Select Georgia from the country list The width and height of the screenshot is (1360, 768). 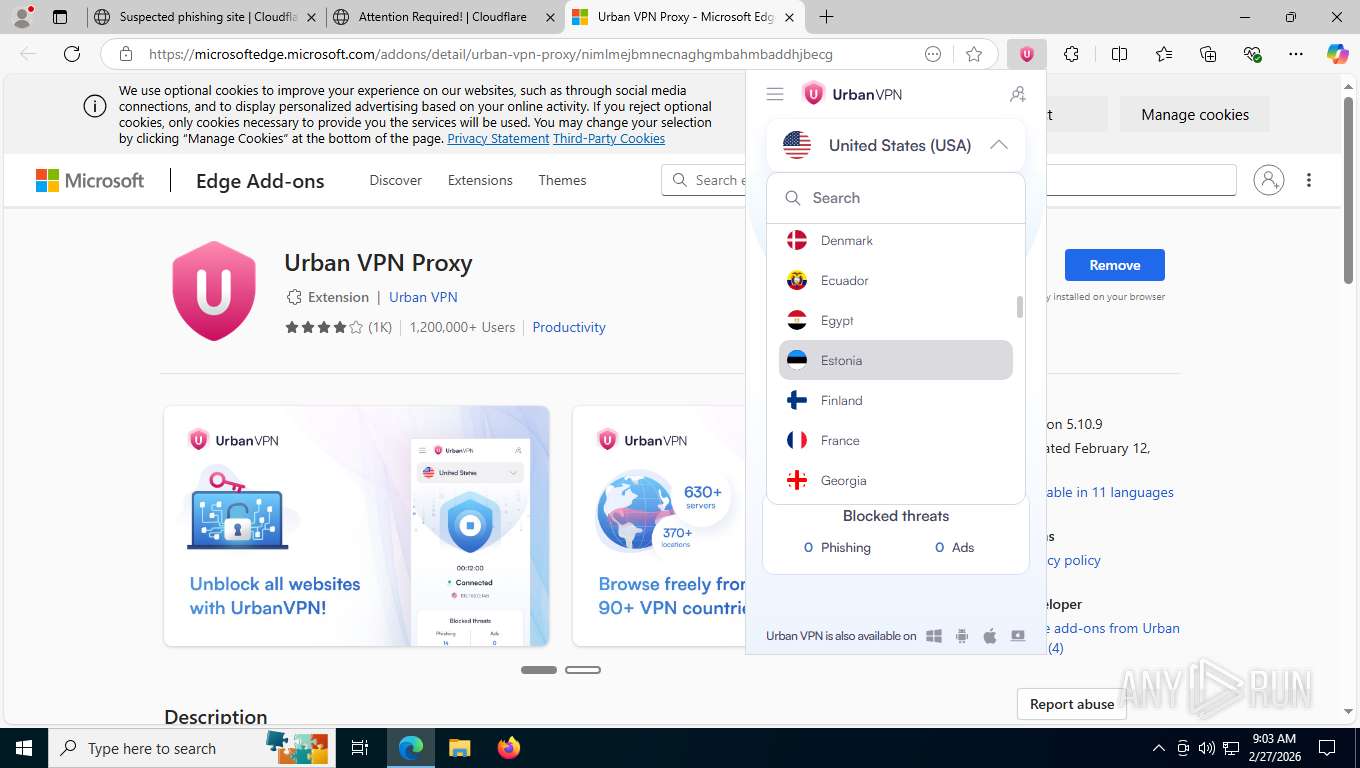pyautogui.click(x=896, y=480)
